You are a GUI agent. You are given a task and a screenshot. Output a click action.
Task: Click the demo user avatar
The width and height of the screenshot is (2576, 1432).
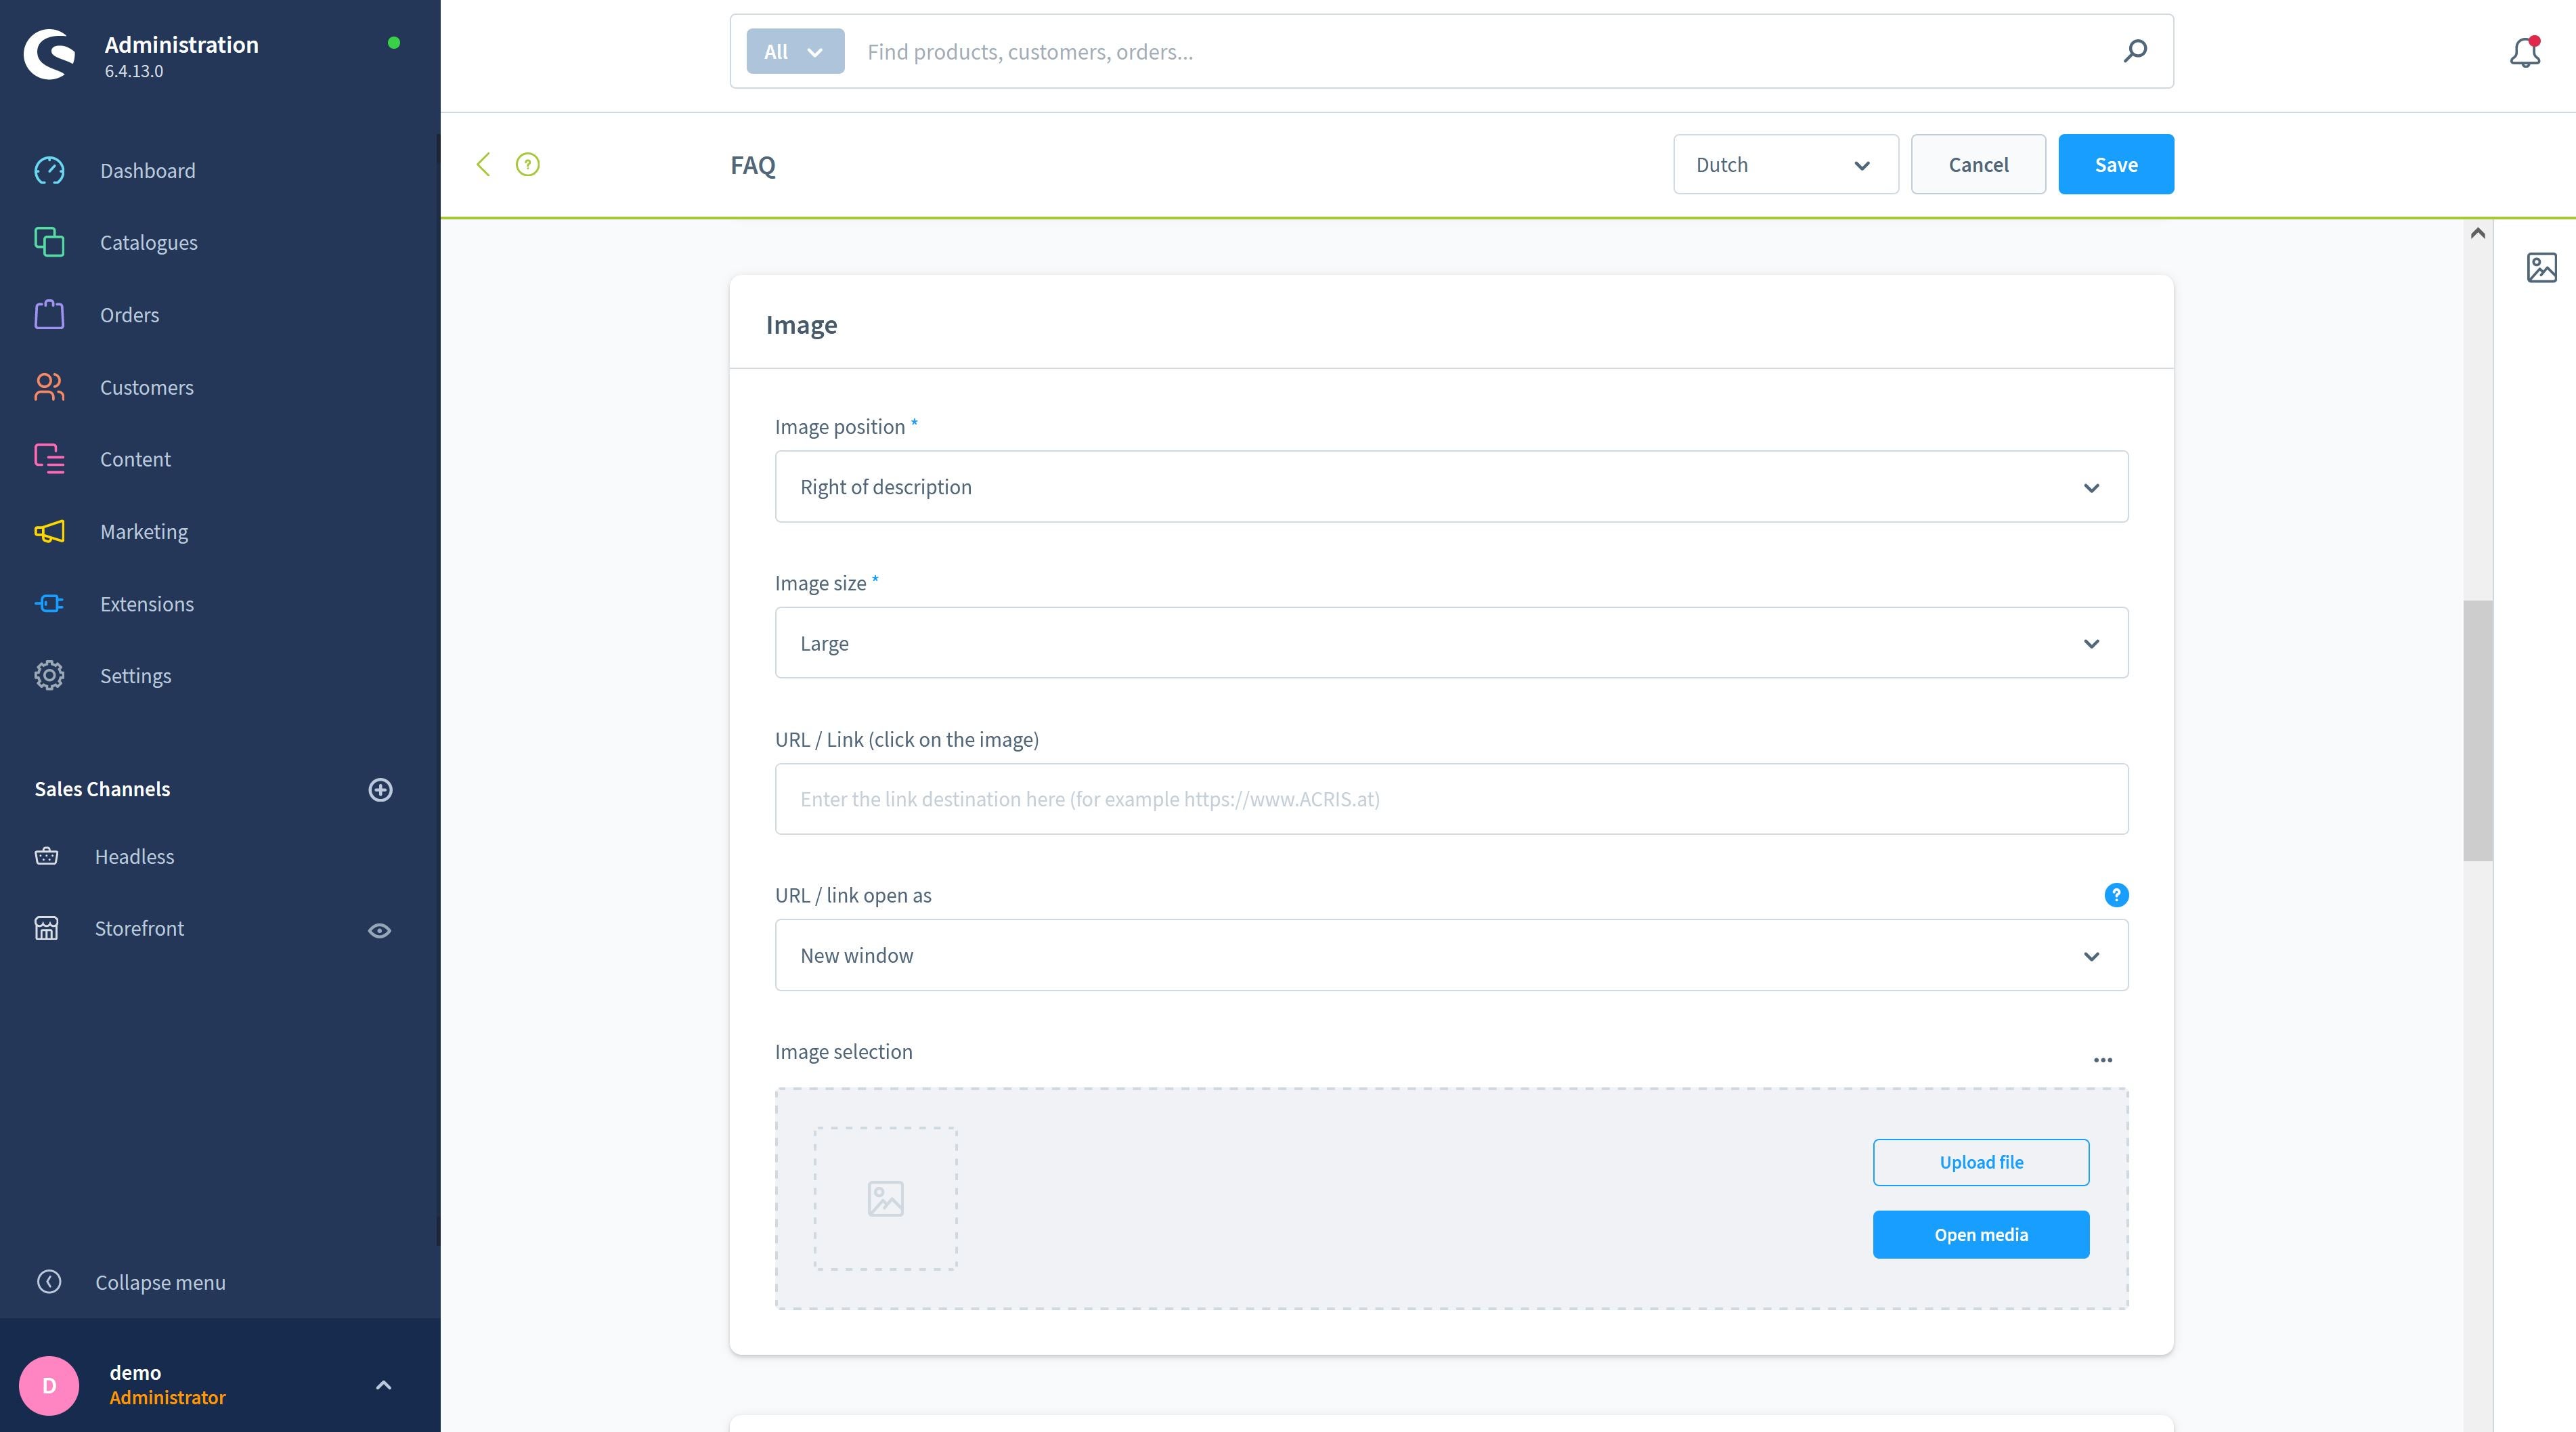pyautogui.click(x=49, y=1386)
